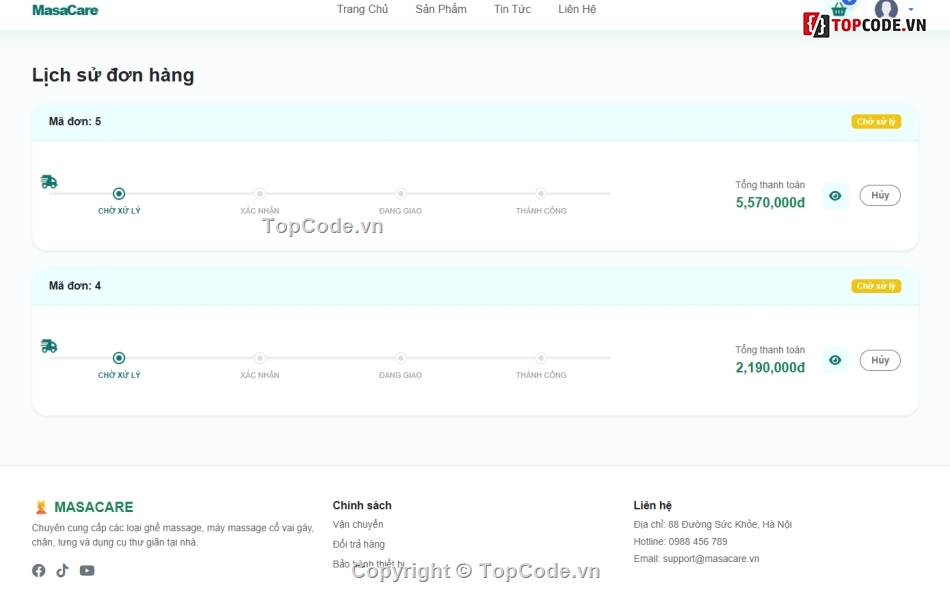Click delivery truck icon for order 4
The image size is (950, 601).
click(49, 346)
